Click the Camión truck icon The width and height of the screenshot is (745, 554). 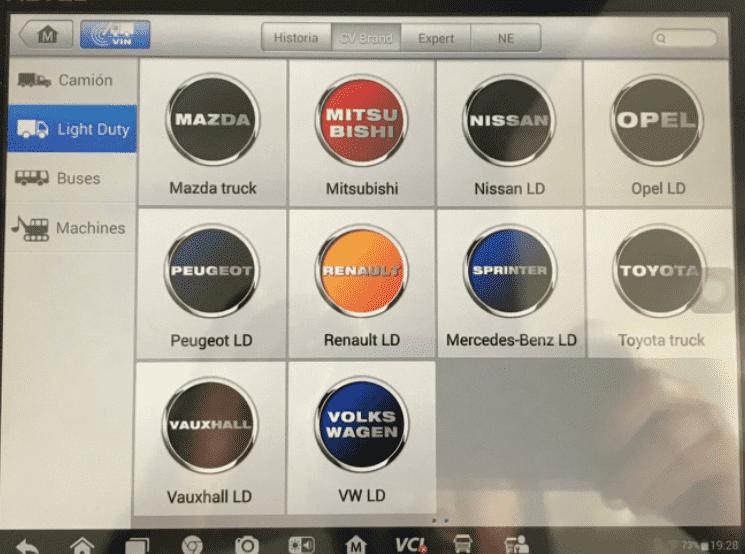click(x=34, y=80)
